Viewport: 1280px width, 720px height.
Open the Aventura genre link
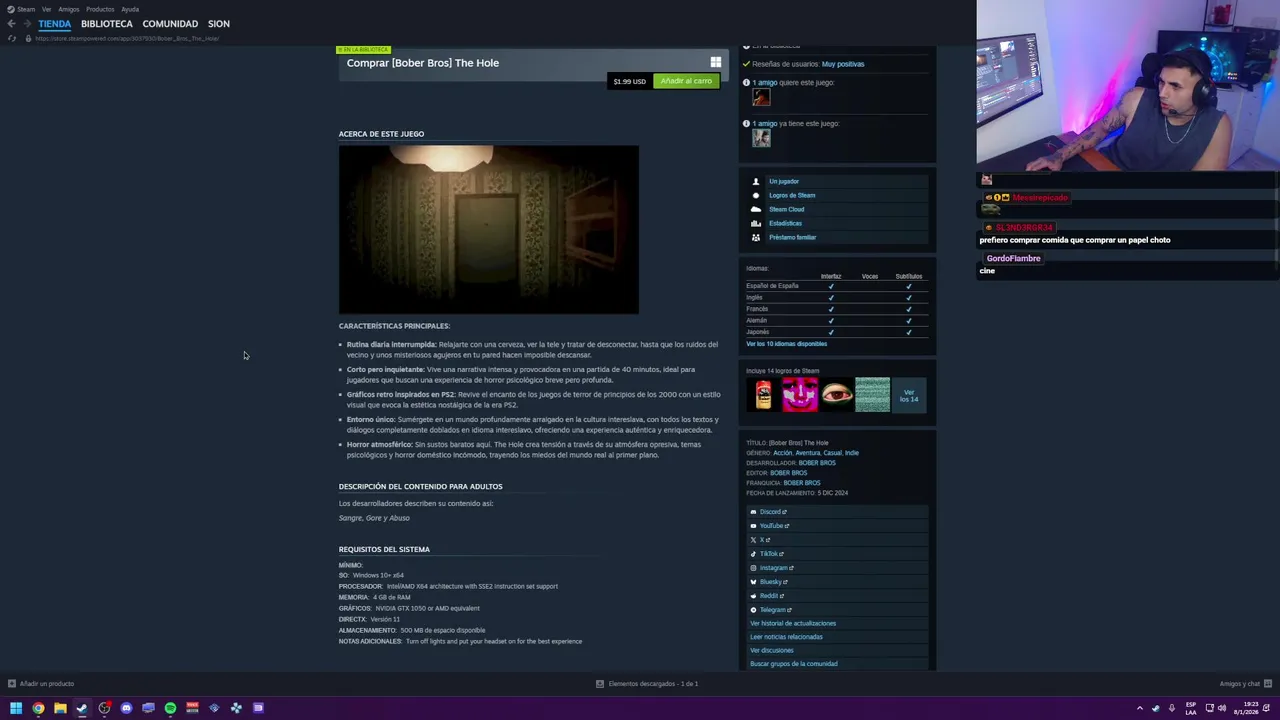coord(808,453)
